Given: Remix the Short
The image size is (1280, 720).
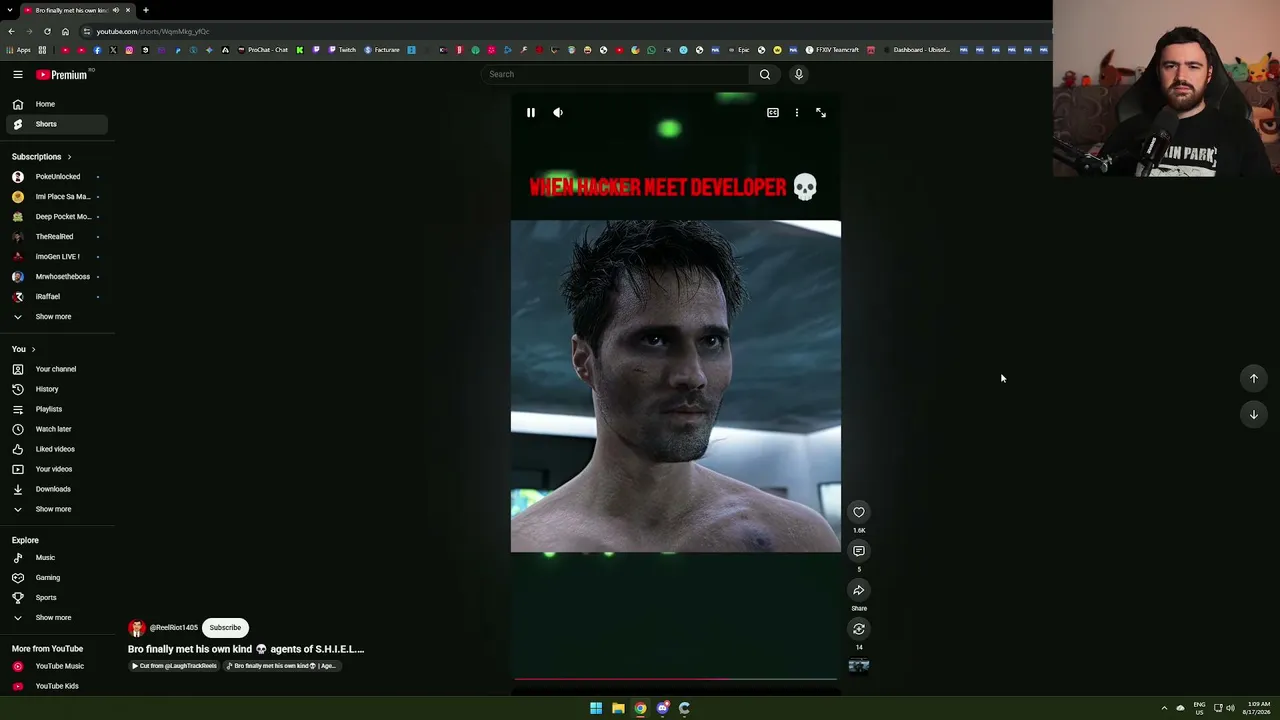Looking at the screenshot, I should (859, 629).
